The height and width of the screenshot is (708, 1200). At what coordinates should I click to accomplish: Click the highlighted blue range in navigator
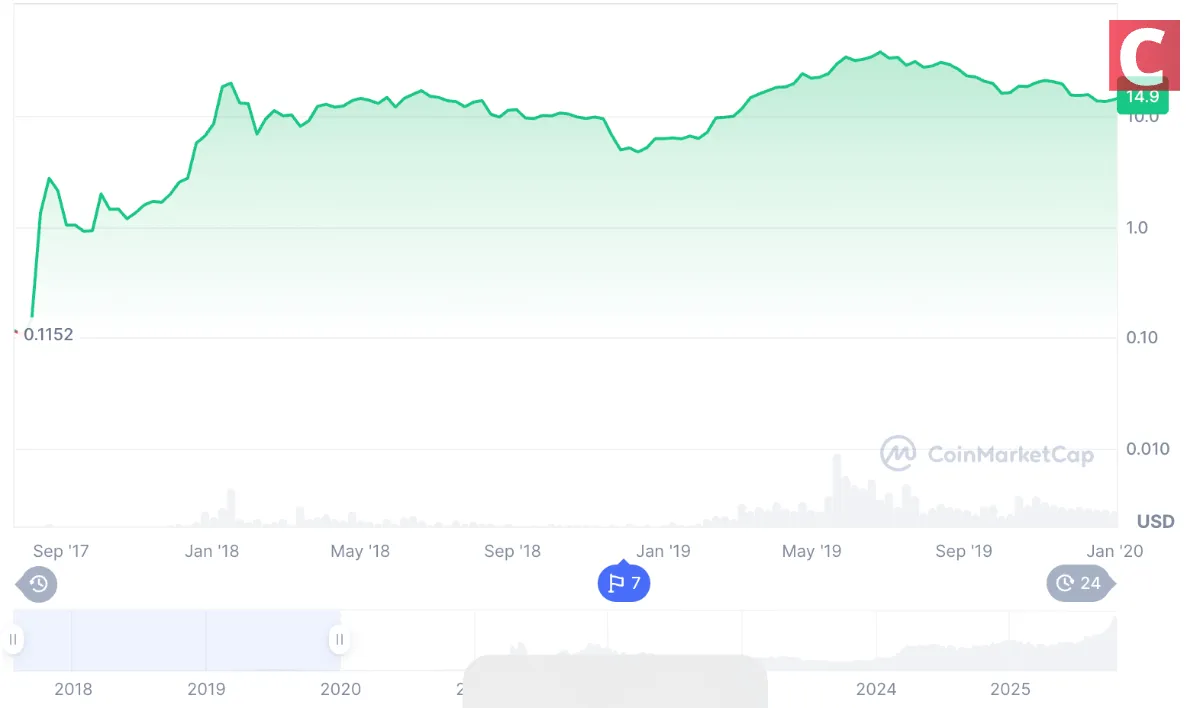tap(177, 639)
